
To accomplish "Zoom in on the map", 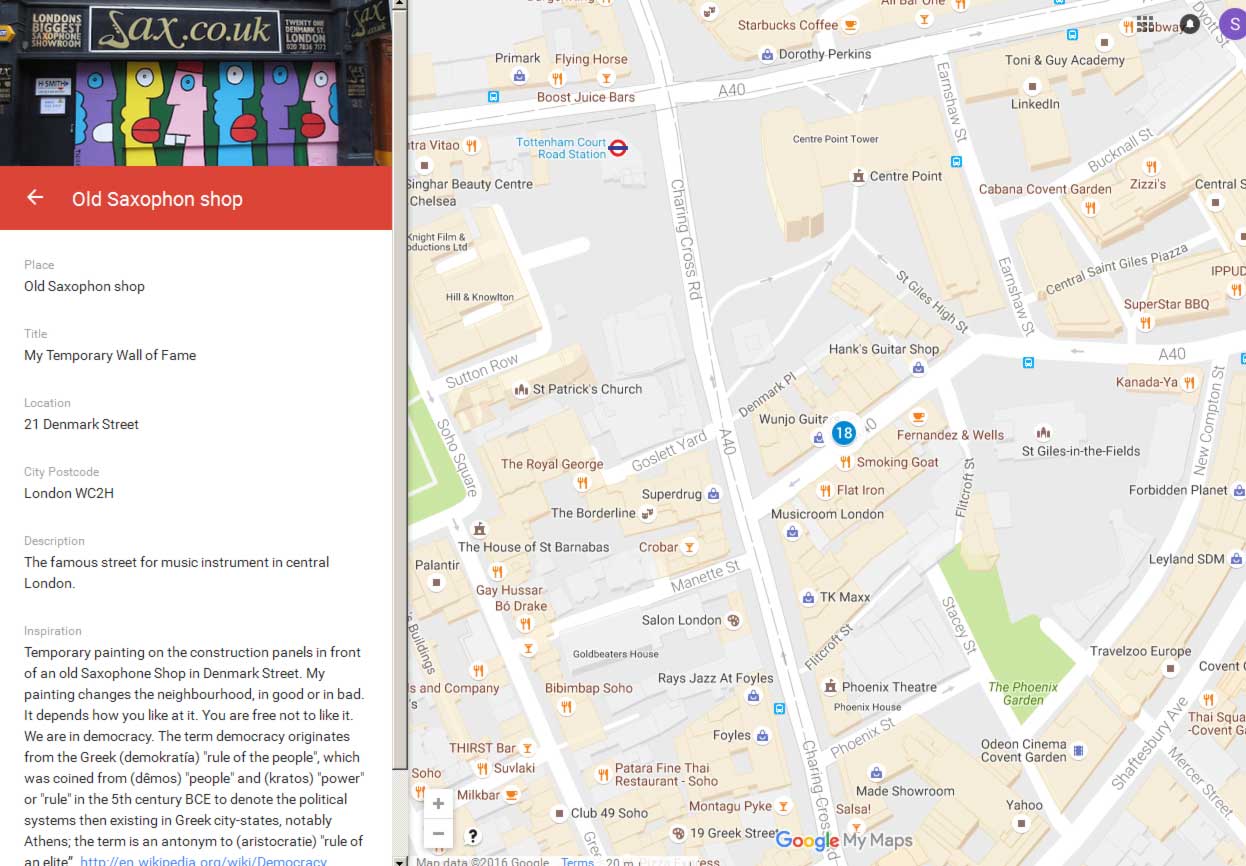I will [x=438, y=804].
